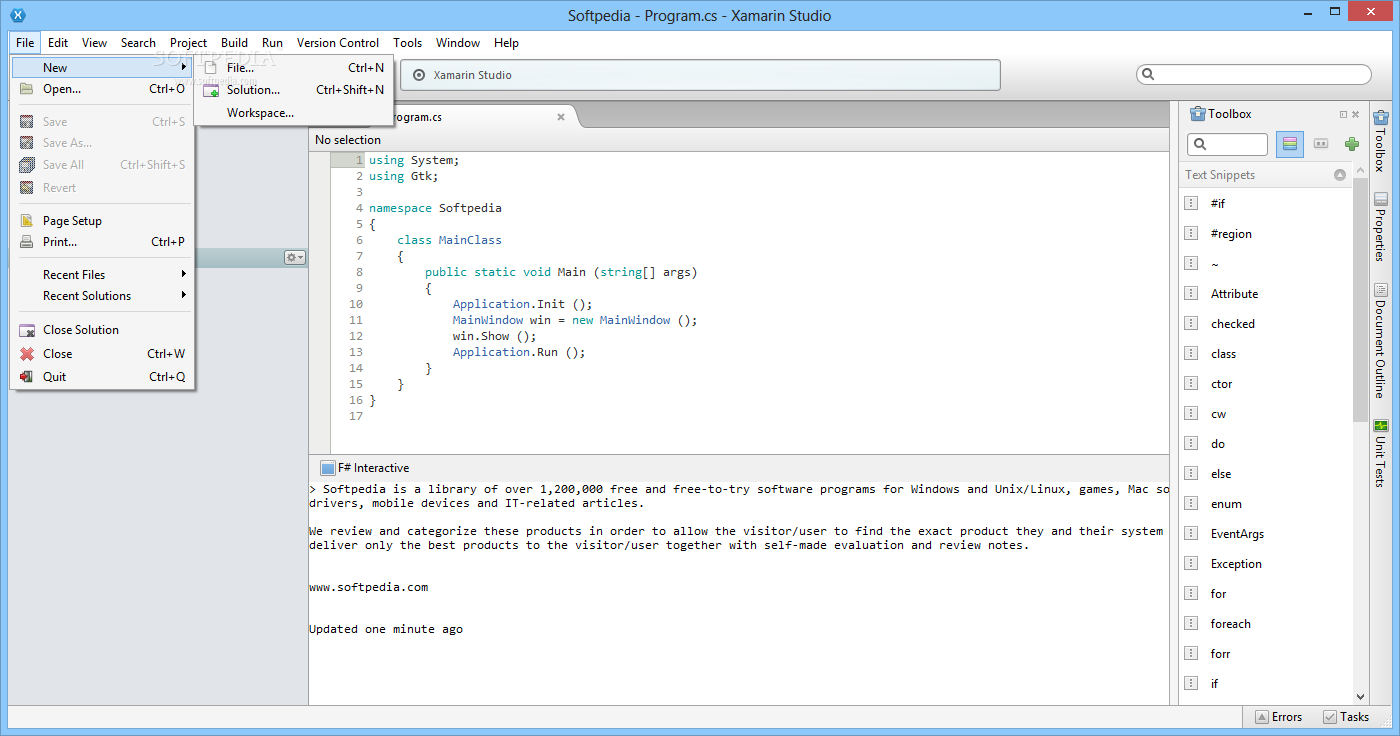Open the Window menu

coord(458,43)
